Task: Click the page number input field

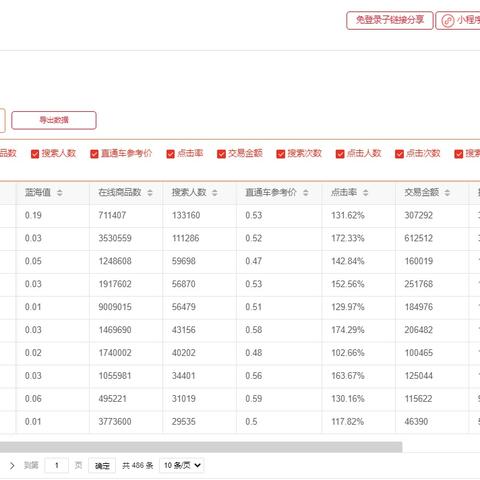Action: click(57, 465)
